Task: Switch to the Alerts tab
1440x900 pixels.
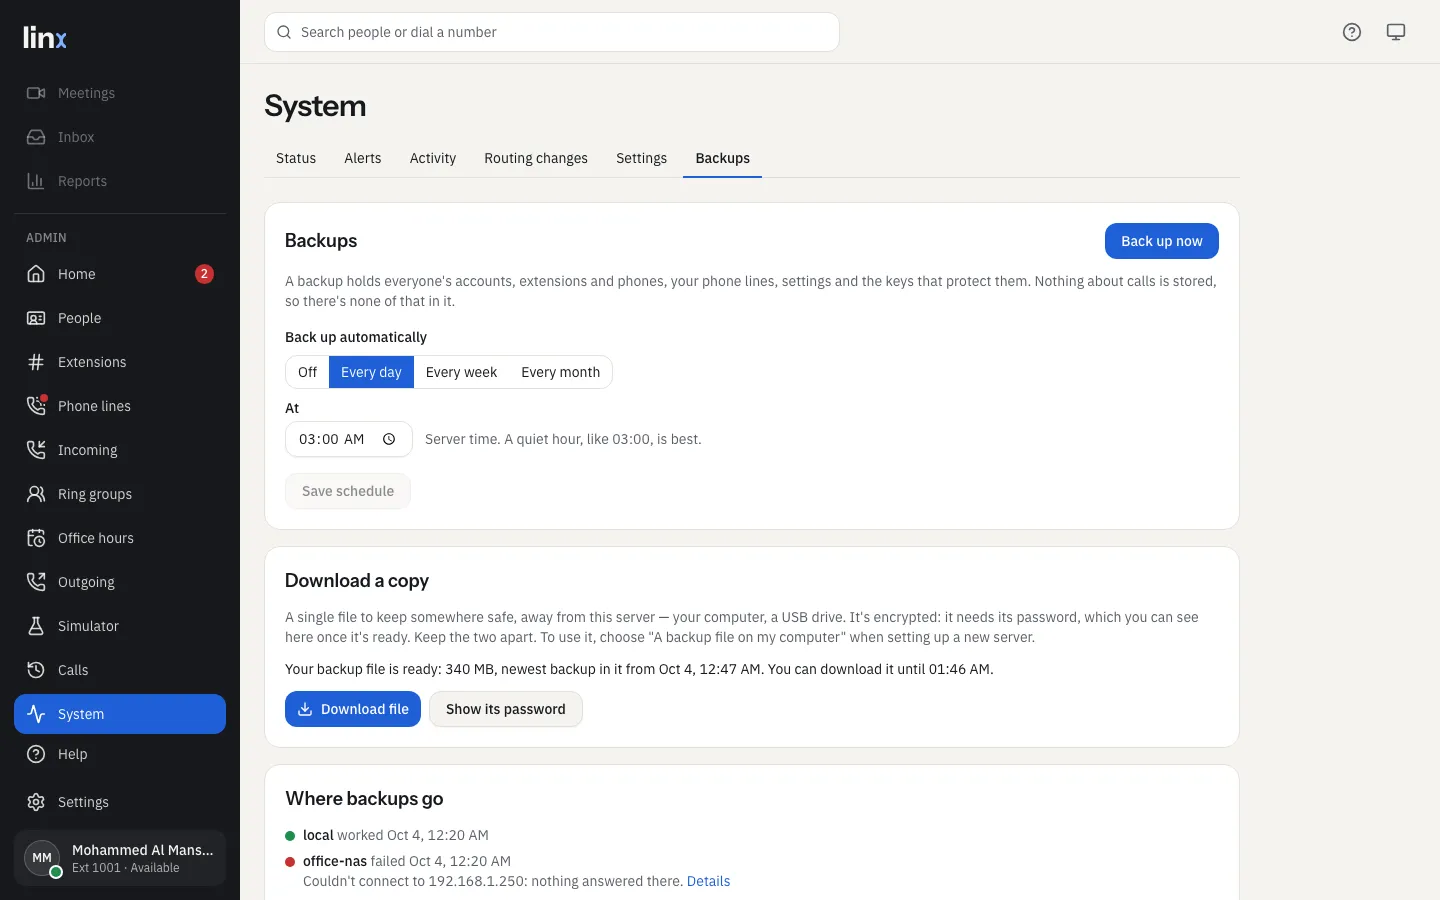Action: (363, 158)
